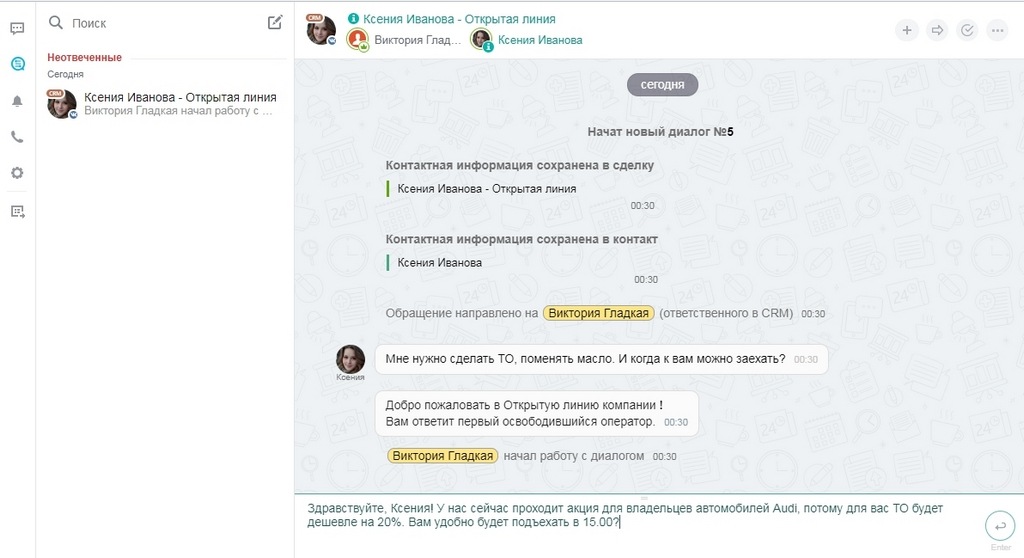This screenshot has width=1024, height=558.
Task: Click the message about ТО and oil change
Action: pyautogui.click(x=601, y=359)
